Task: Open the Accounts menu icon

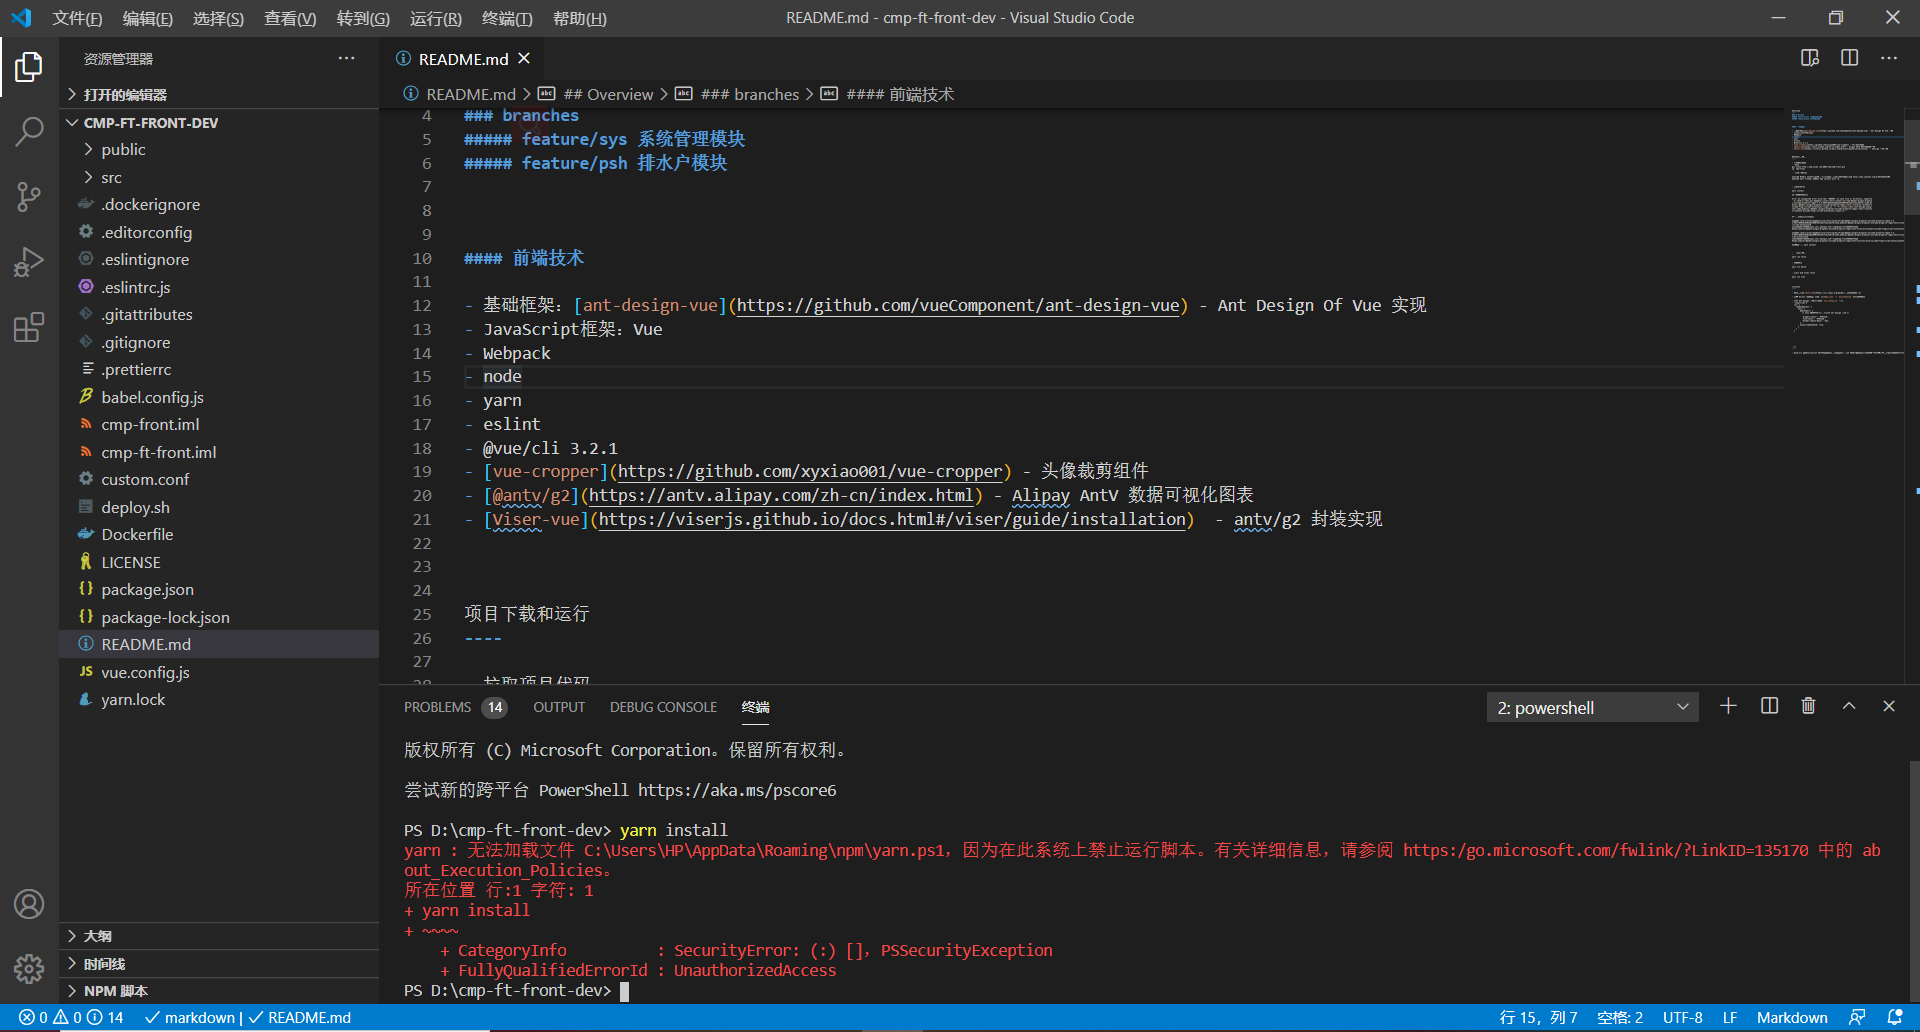Action: pyautogui.click(x=29, y=904)
